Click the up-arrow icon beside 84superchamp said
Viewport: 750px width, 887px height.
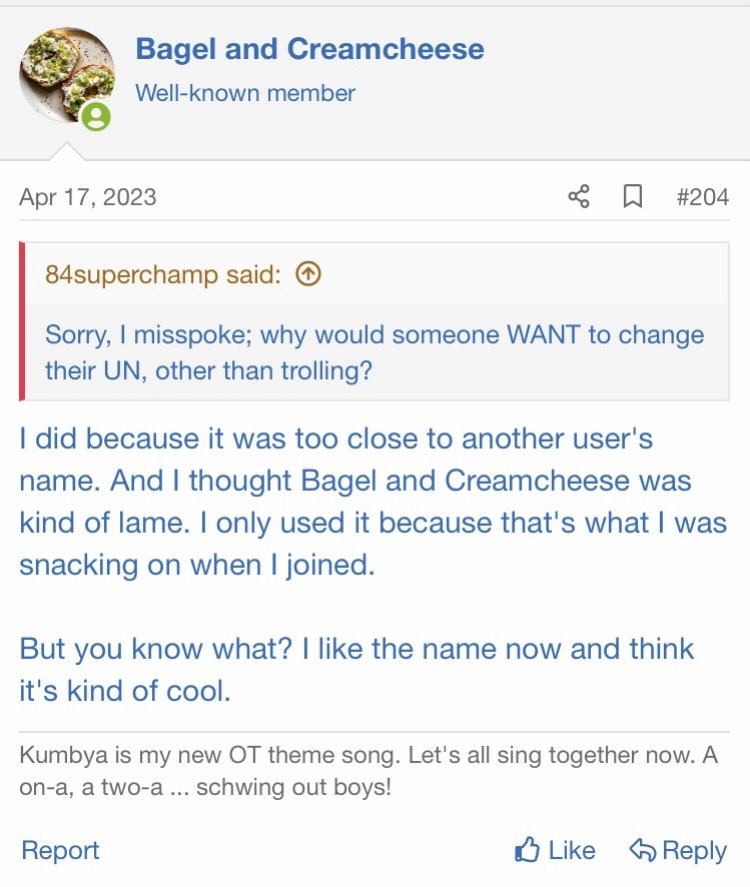click(309, 275)
